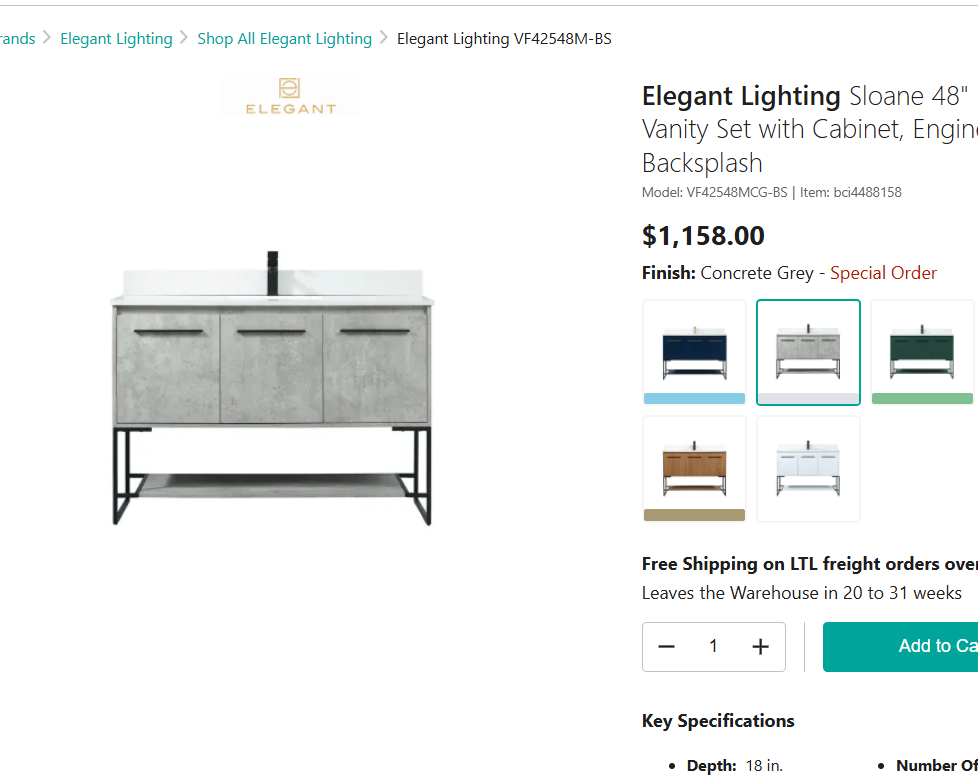Viewport: 978px width, 781px height.
Task: Click the current page breadcrumb VF42548M-BS
Action: pyautogui.click(x=504, y=39)
